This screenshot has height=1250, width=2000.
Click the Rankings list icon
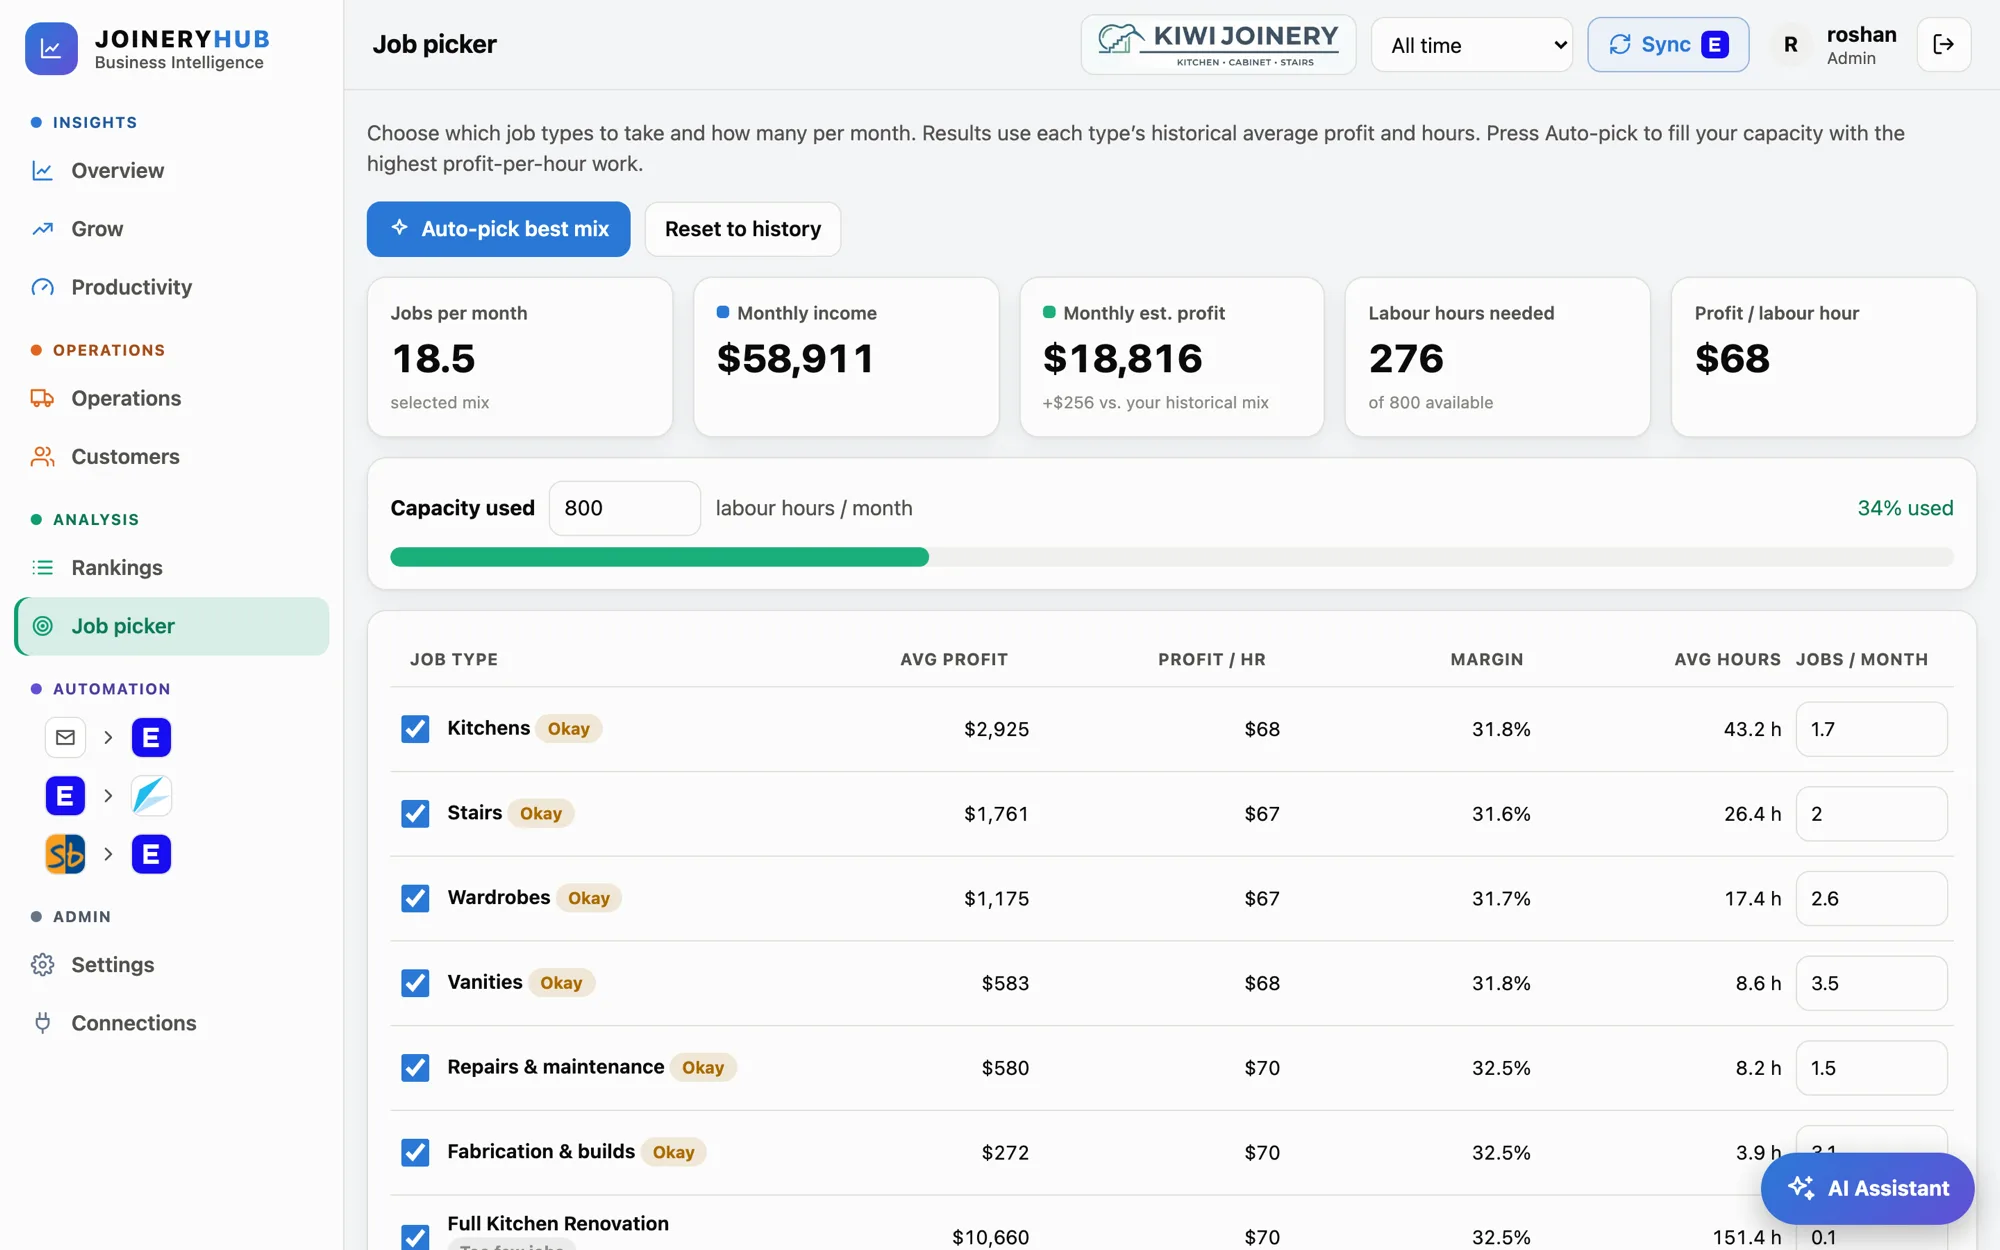pyautogui.click(x=42, y=567)
